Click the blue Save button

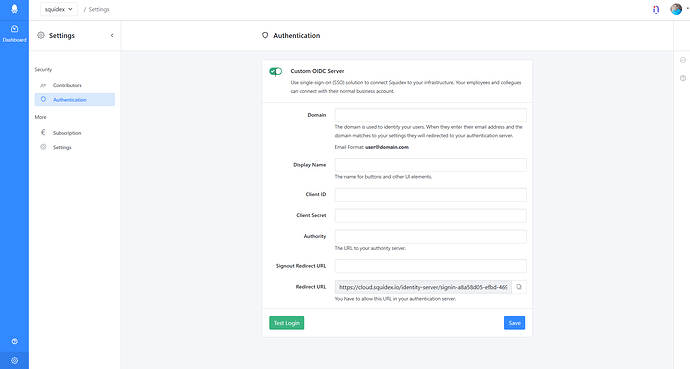tap(514, 323)
